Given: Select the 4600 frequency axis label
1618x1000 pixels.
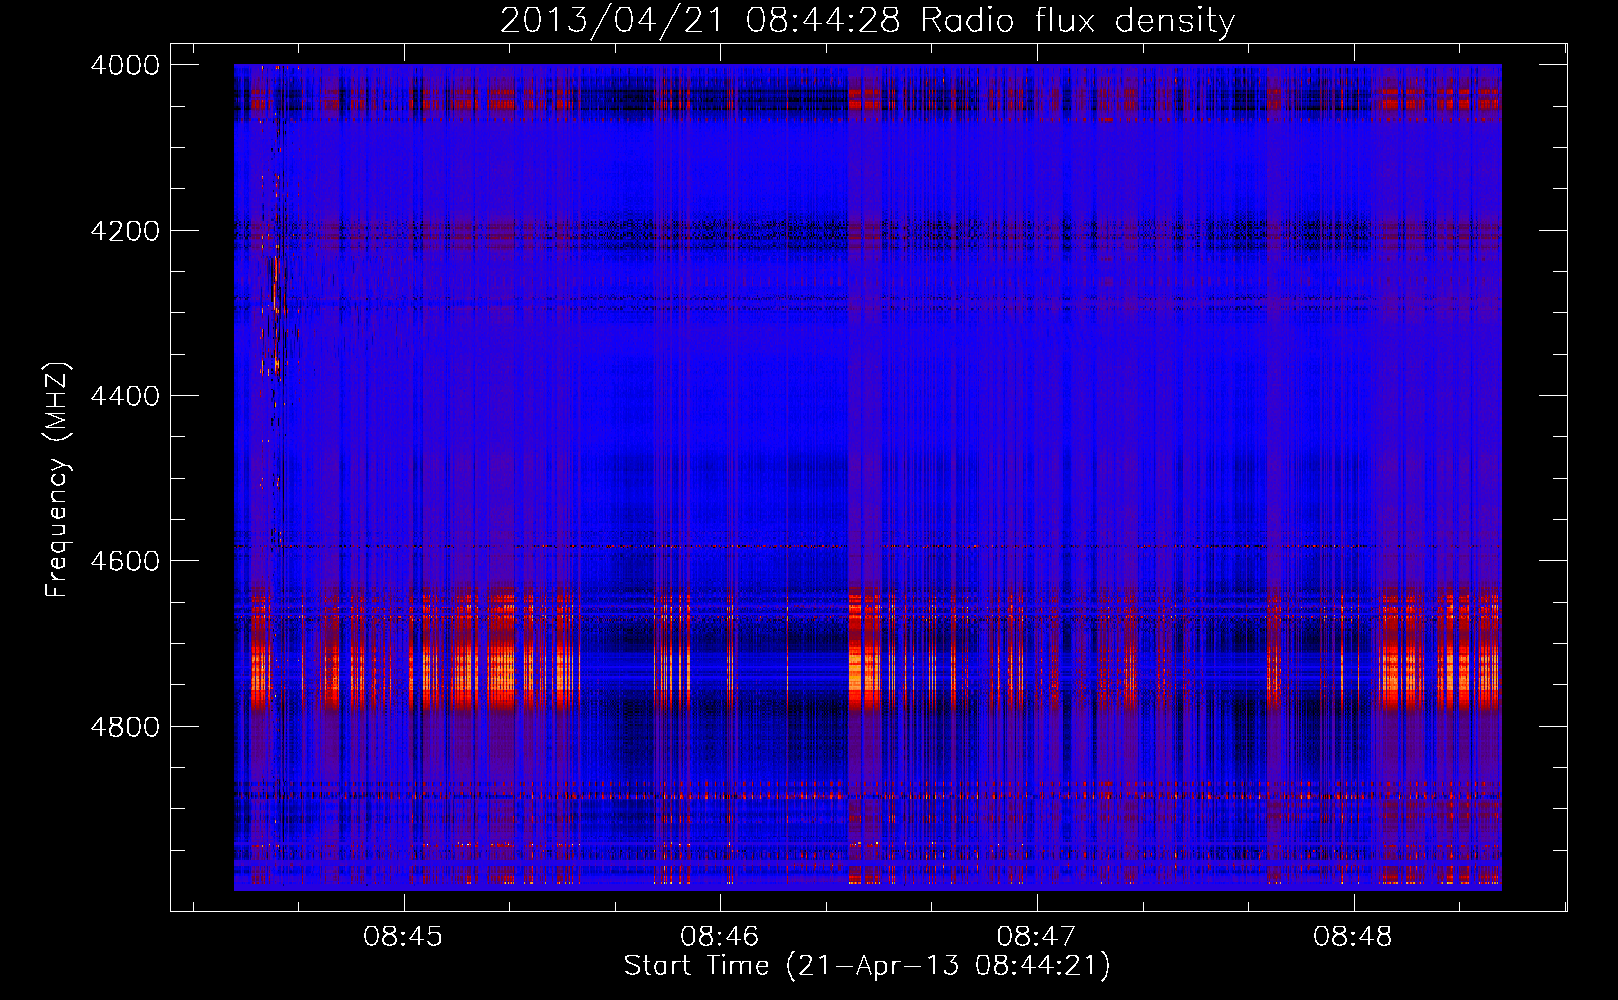Looking at the screenshot, I should (125, 561).
